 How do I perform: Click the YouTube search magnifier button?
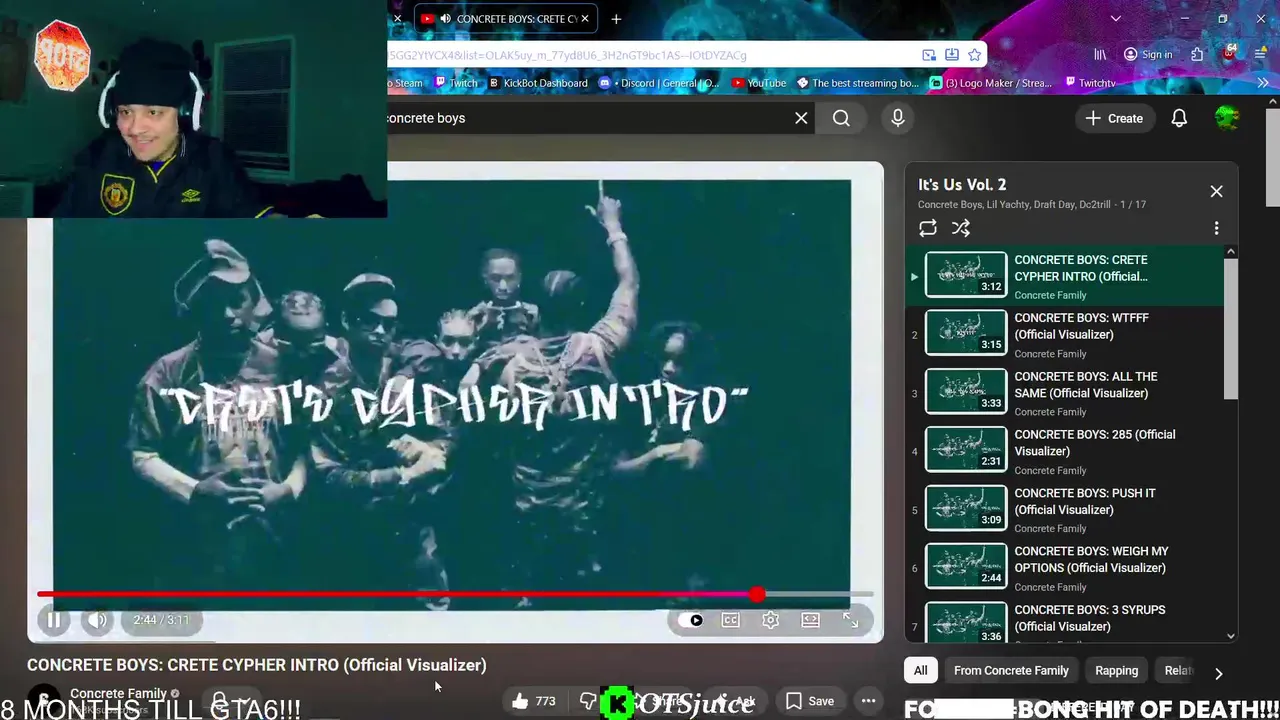(x=841, y=118)
